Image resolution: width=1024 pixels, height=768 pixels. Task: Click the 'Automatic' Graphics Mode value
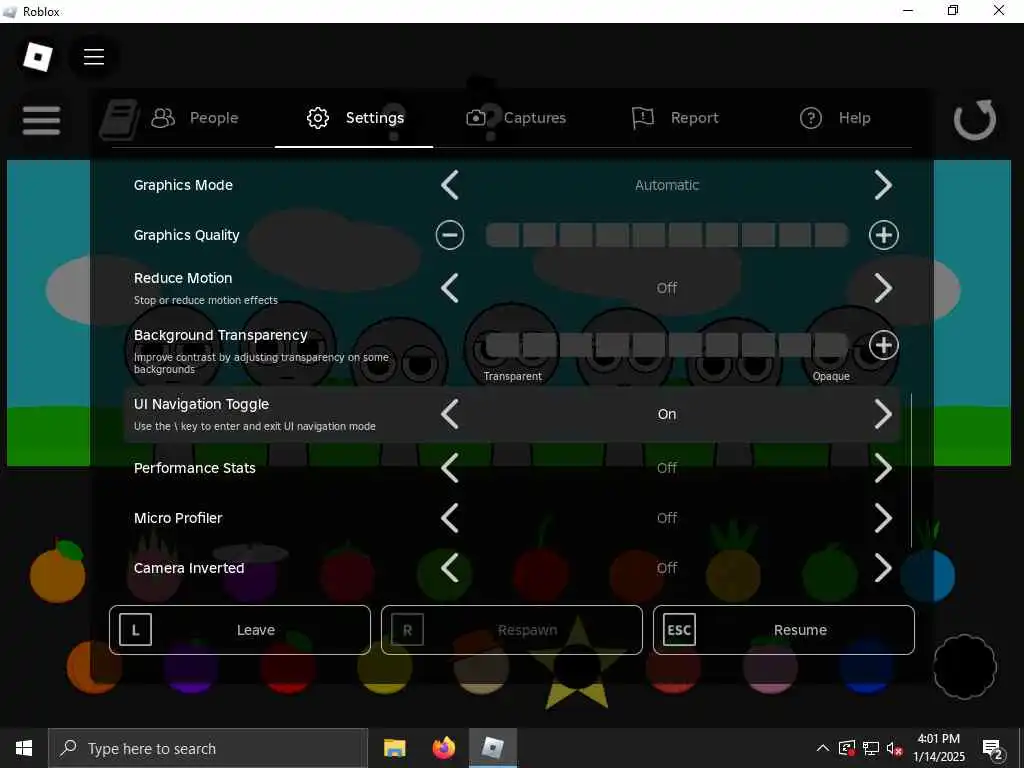(667, 185)
